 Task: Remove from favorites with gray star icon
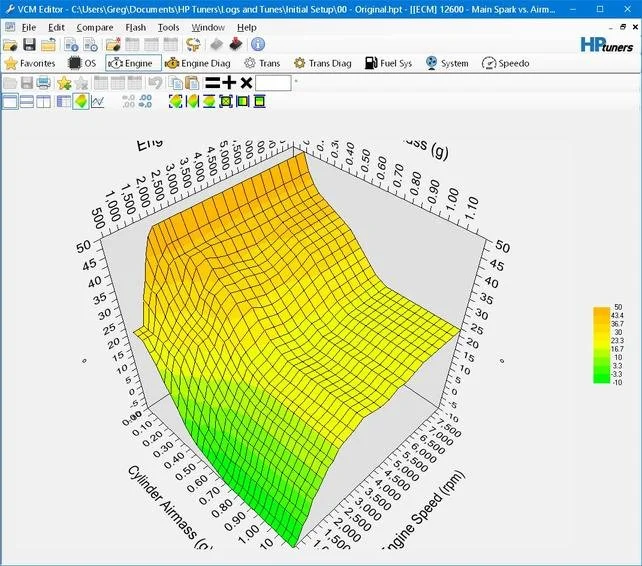[81, 83]
